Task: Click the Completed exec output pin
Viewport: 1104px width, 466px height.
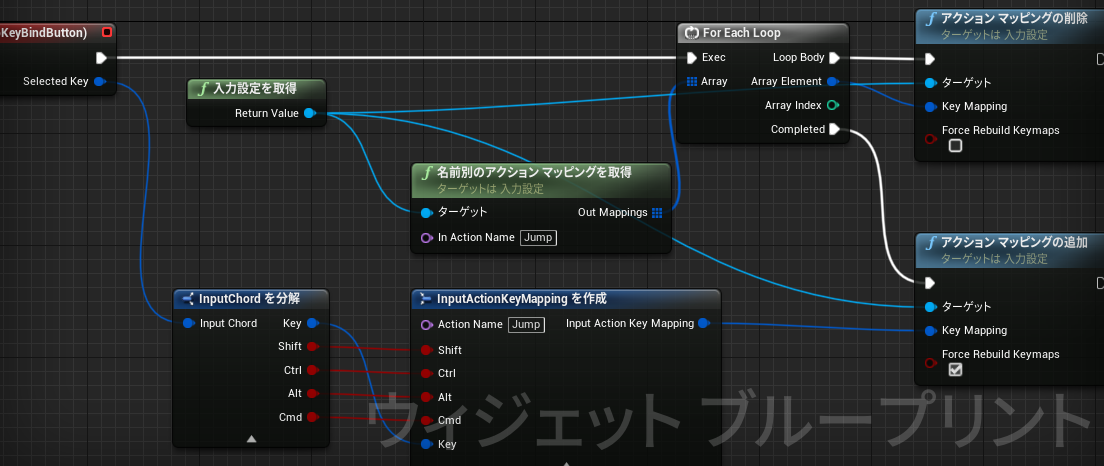Action: point(834,130)
